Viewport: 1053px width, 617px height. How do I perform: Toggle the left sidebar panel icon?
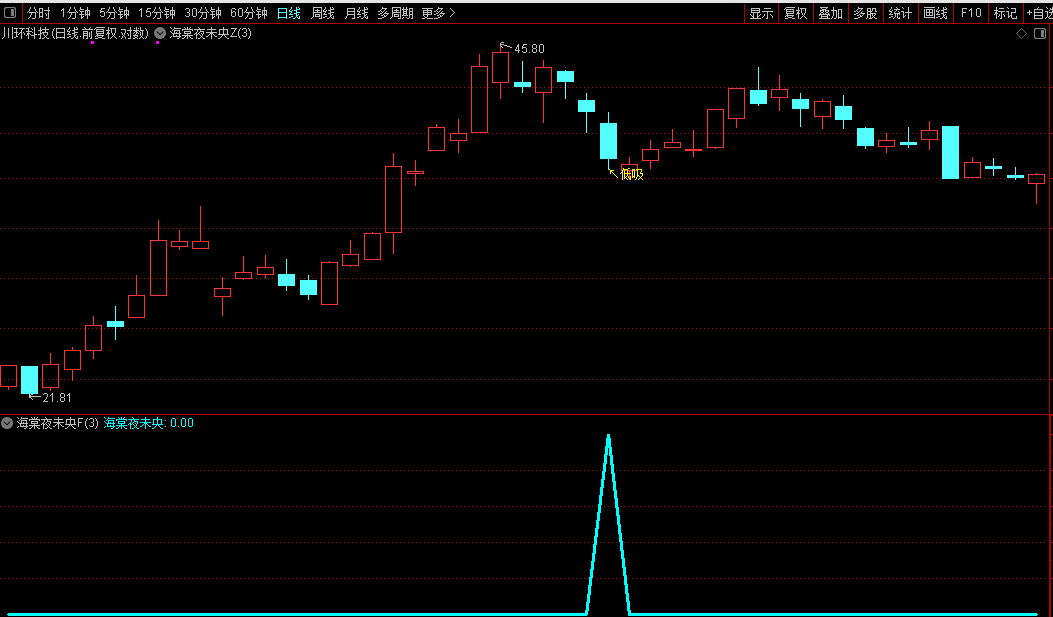(10, 13)
